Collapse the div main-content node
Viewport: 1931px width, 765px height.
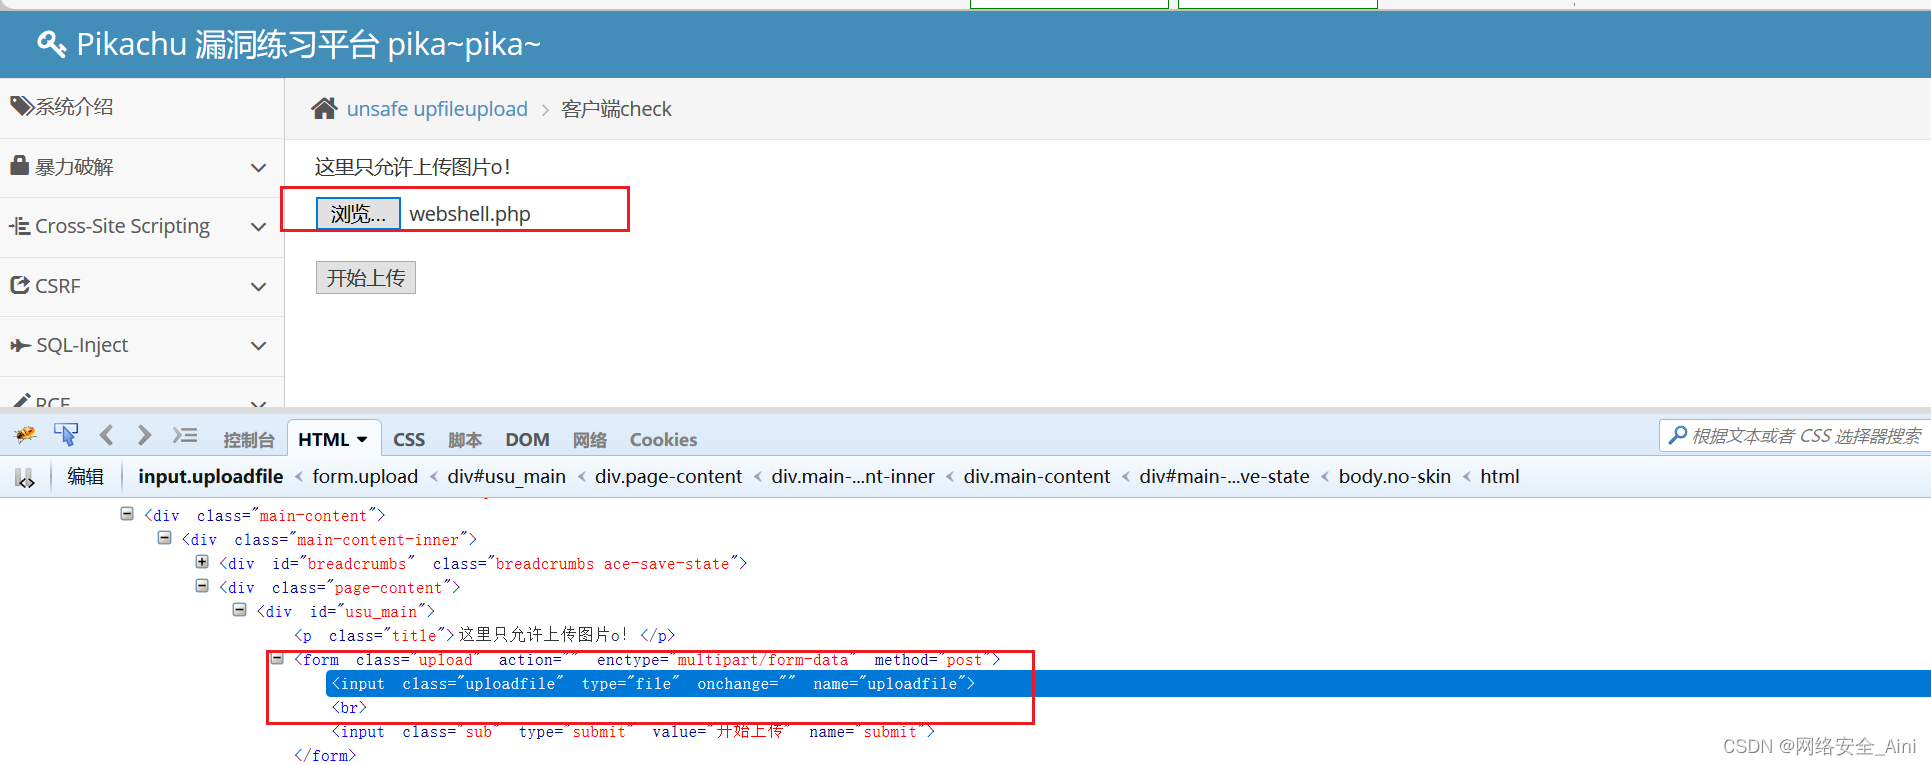(x=127, y=514)
